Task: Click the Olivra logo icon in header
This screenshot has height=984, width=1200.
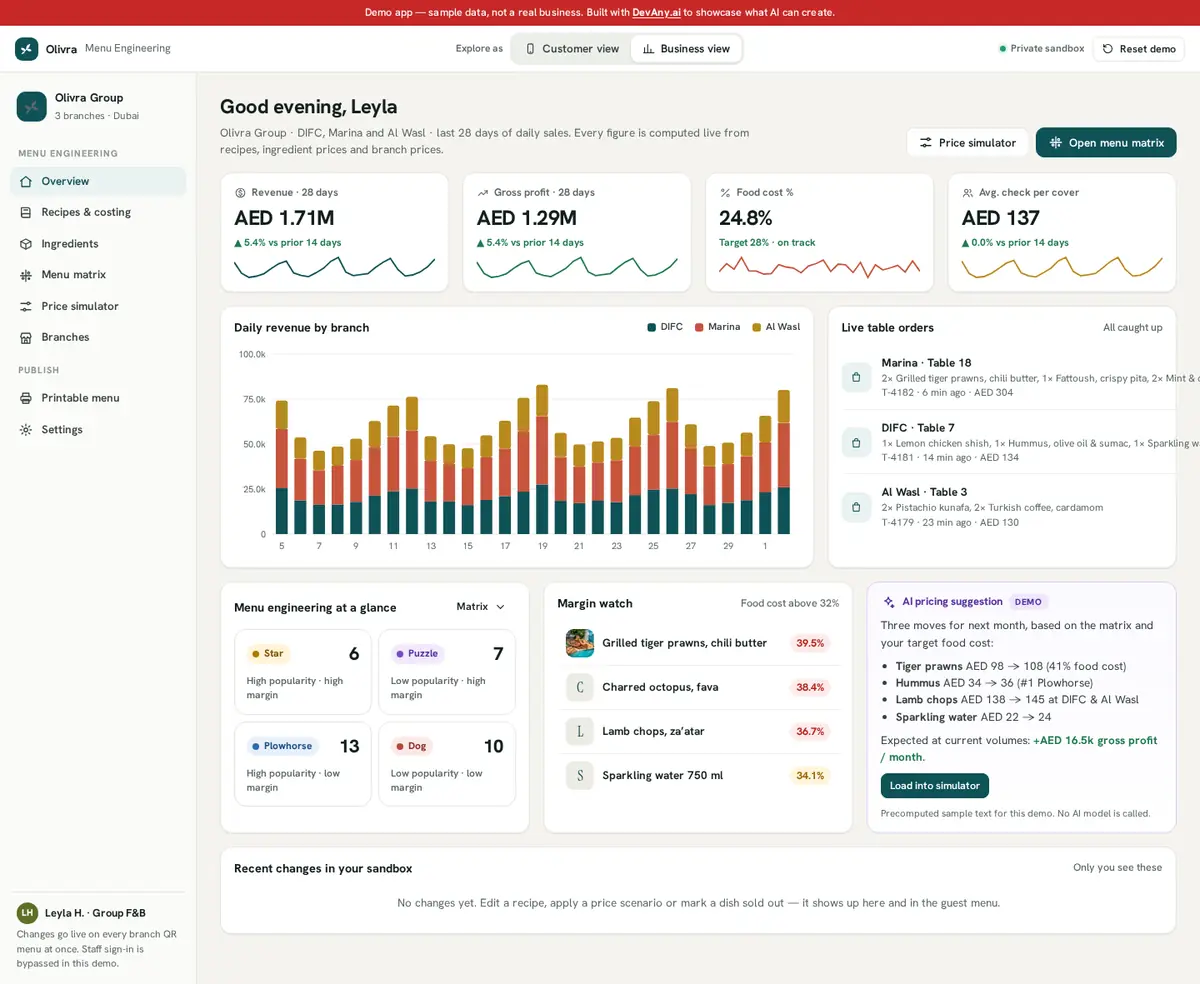Action: click(x=27, y=49)
